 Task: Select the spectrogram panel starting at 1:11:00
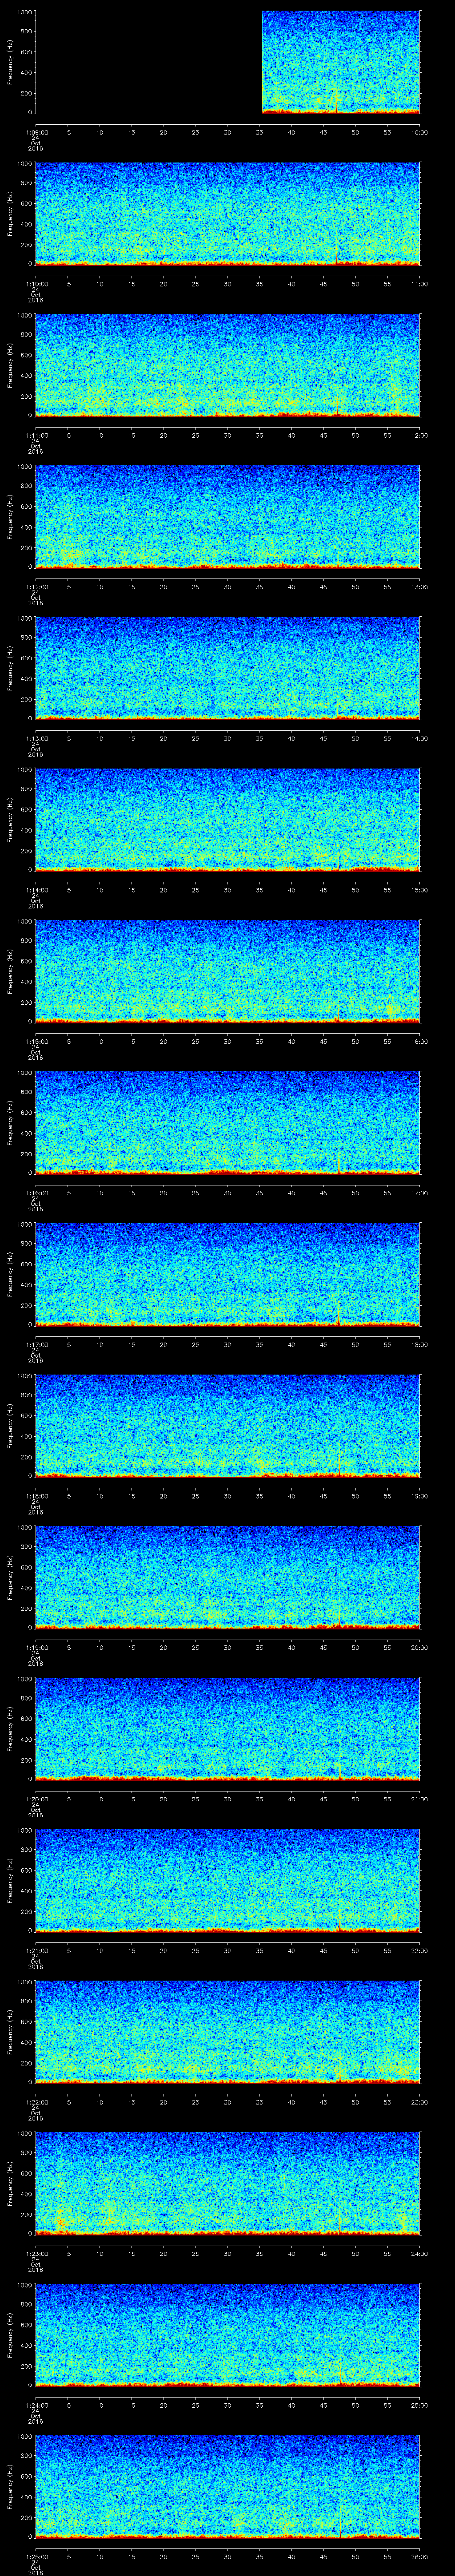pos(228,365)
